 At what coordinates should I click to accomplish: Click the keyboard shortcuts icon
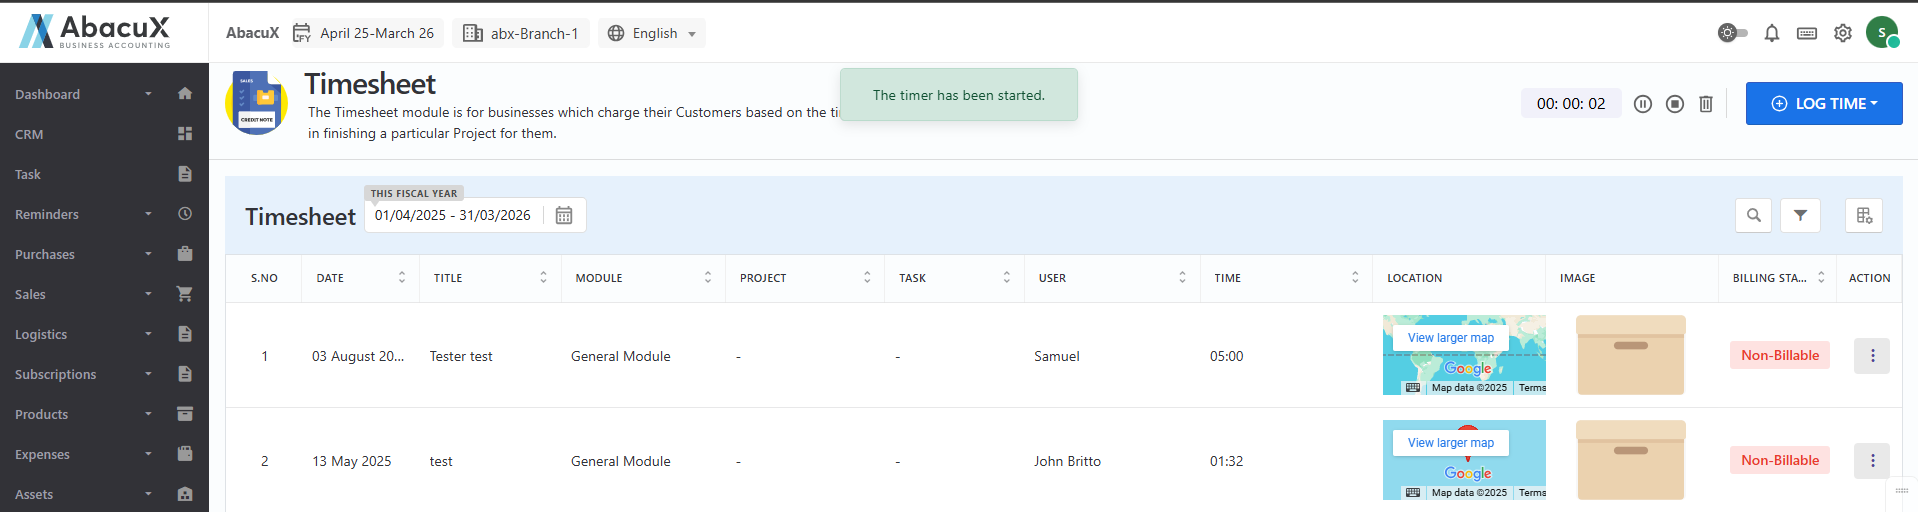tap(1807, 33)
